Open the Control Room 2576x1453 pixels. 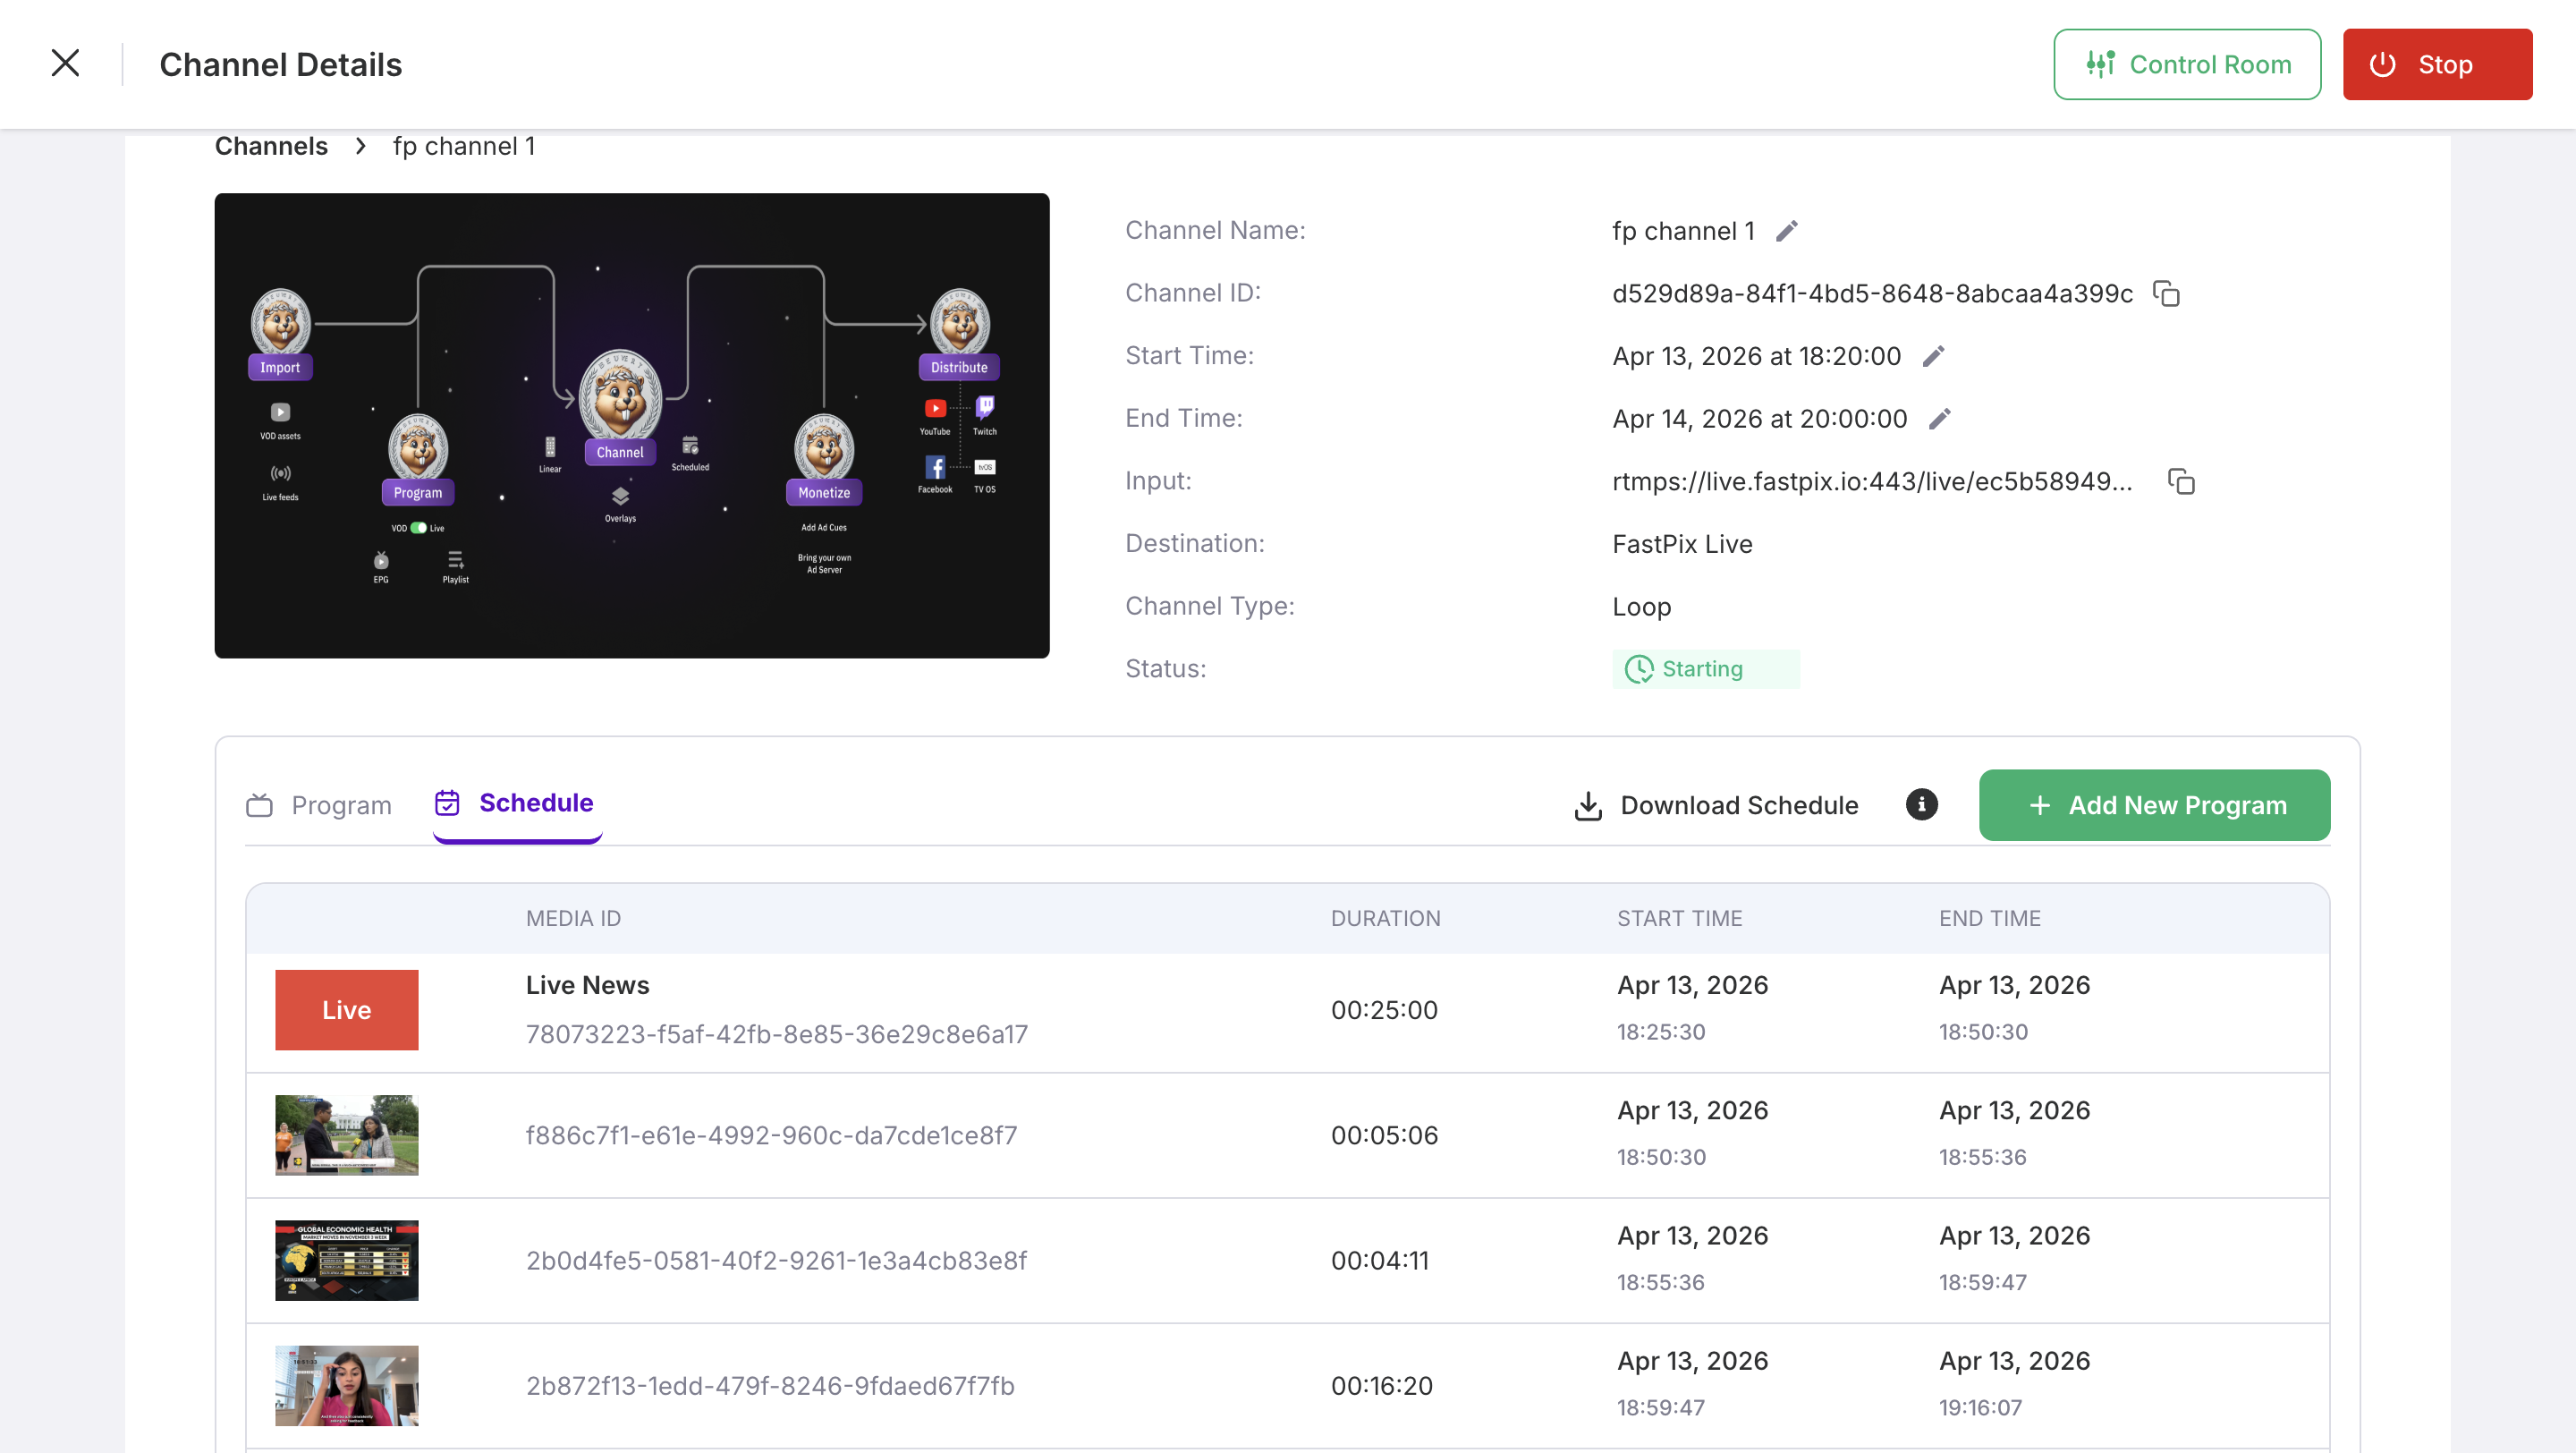click(2187, 64)
